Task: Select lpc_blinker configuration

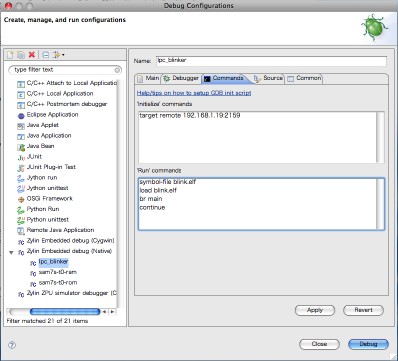Action: 53,262
